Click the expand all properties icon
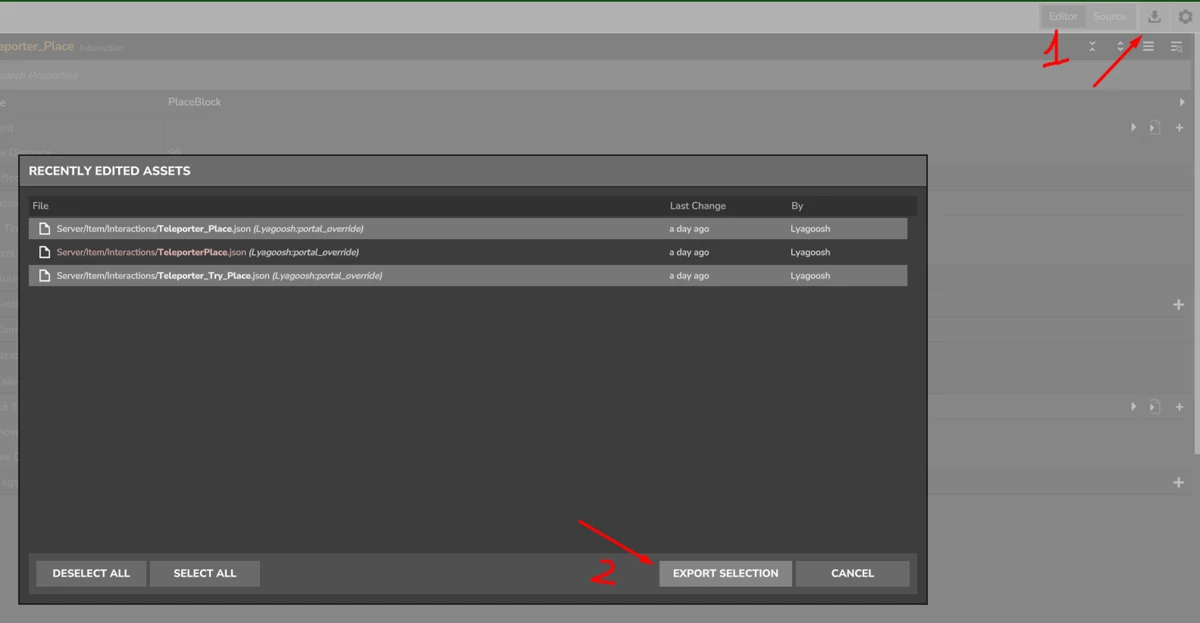This screenshot has height=623, width=1200. click(x=1121, y=47)
